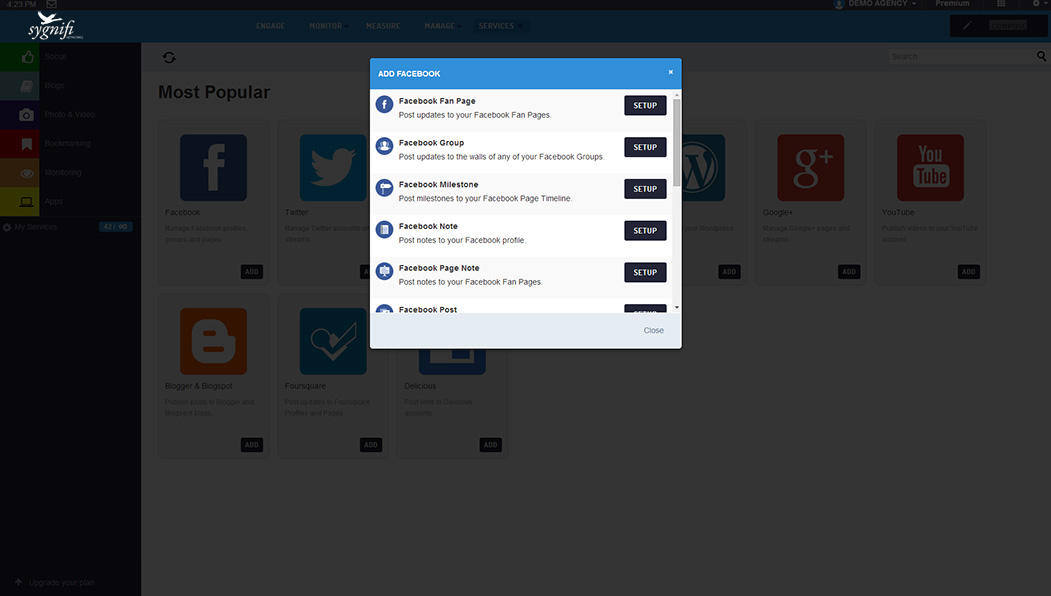
Task: Dismiss dialog with the X in header
Action: coord(670,72)
